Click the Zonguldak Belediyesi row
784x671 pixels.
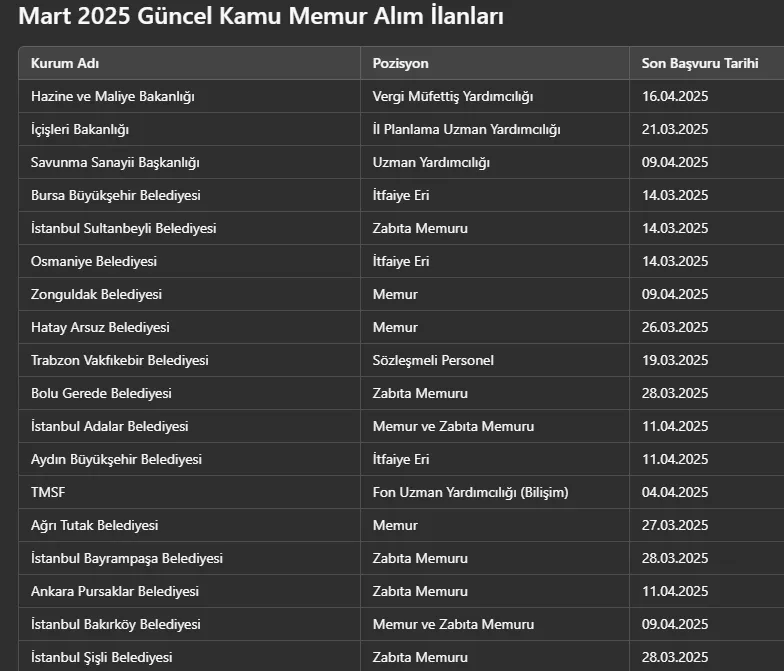coord(402,294)
